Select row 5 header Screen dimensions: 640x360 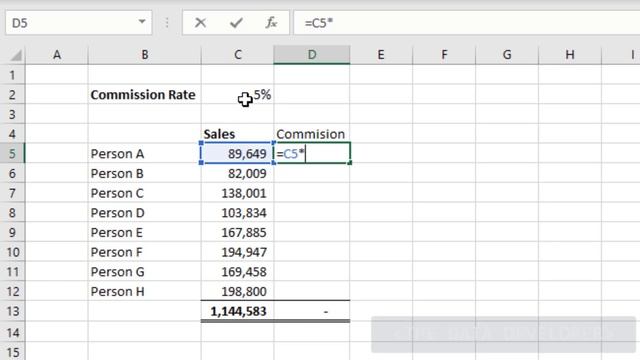click(x=12, y=153)
